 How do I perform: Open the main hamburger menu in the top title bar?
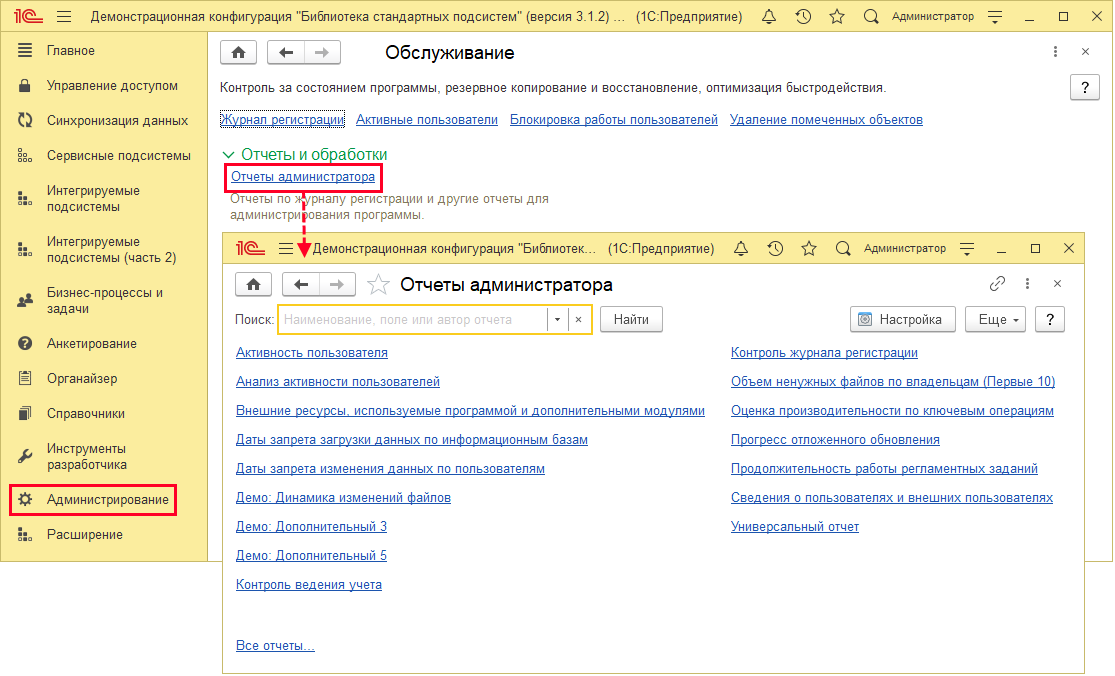pos(64,16)
